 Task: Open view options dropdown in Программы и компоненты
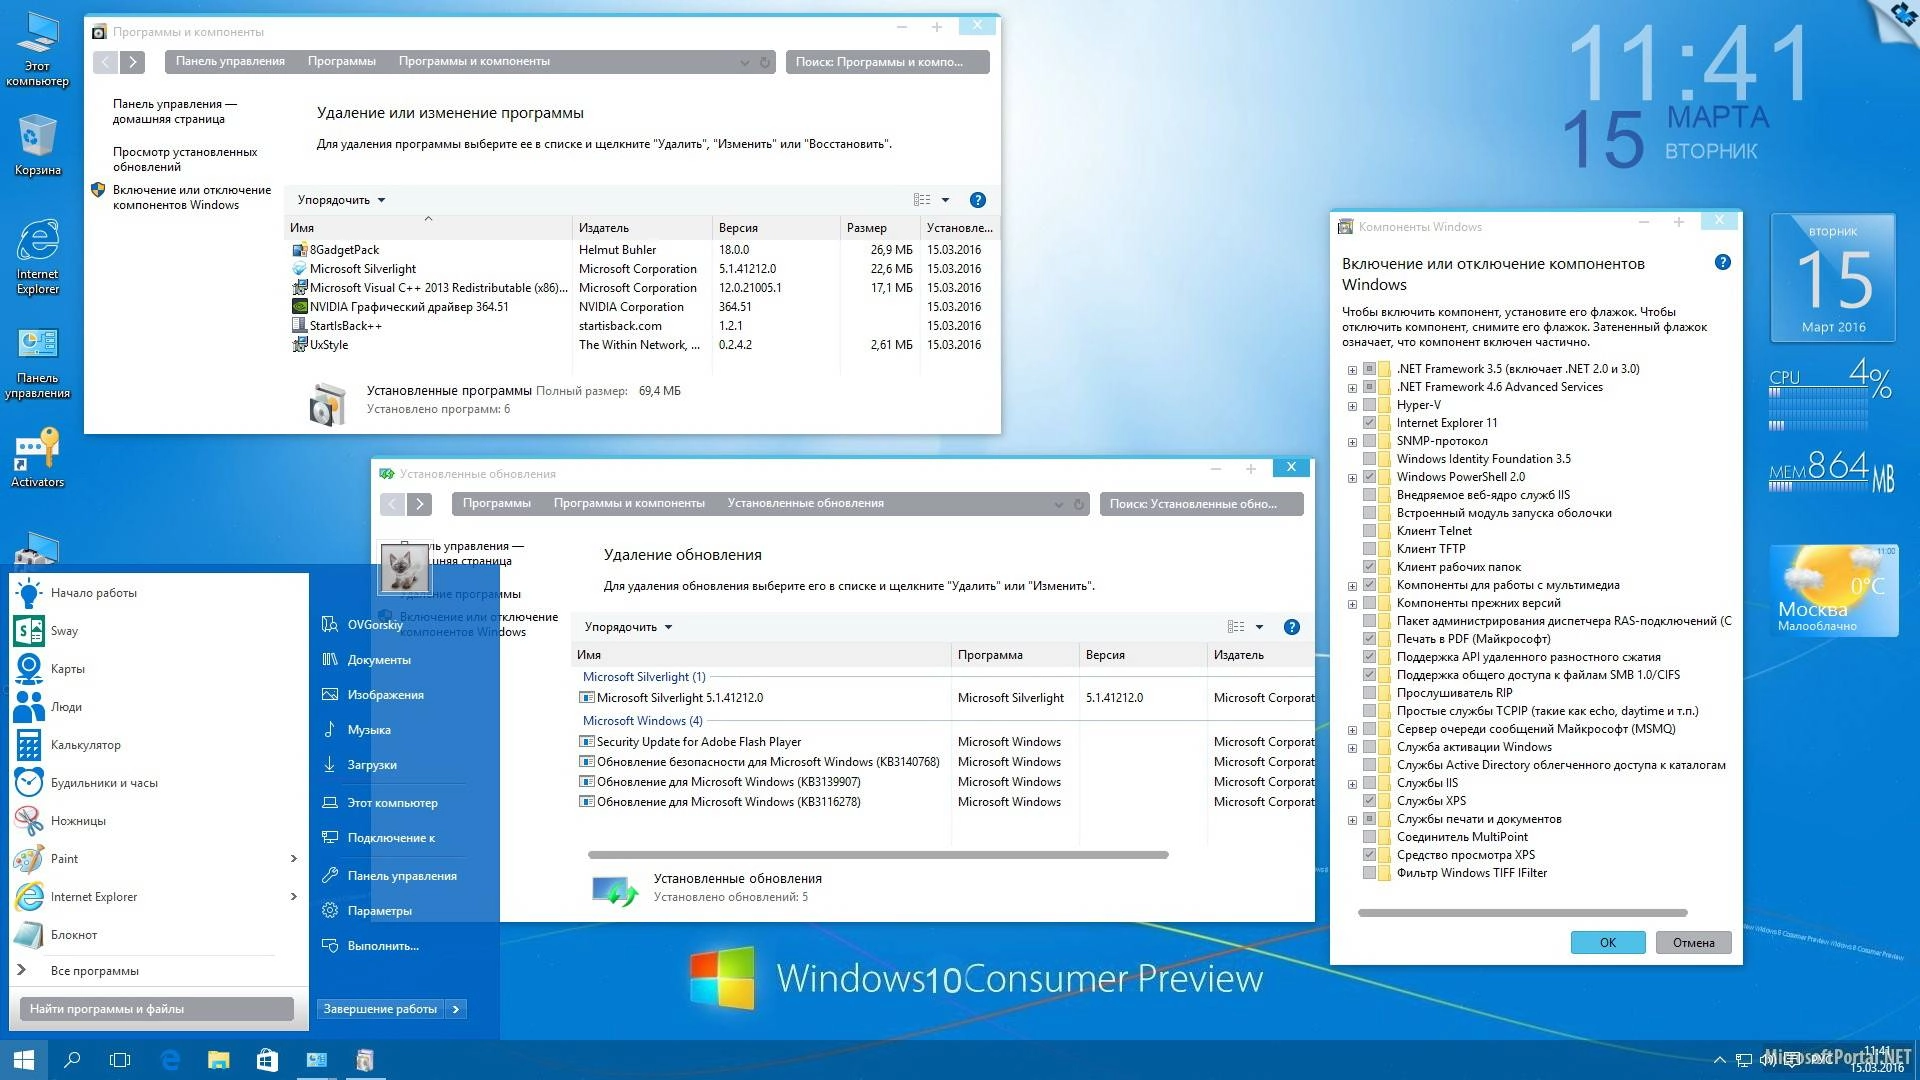click(x=945, y=200)
